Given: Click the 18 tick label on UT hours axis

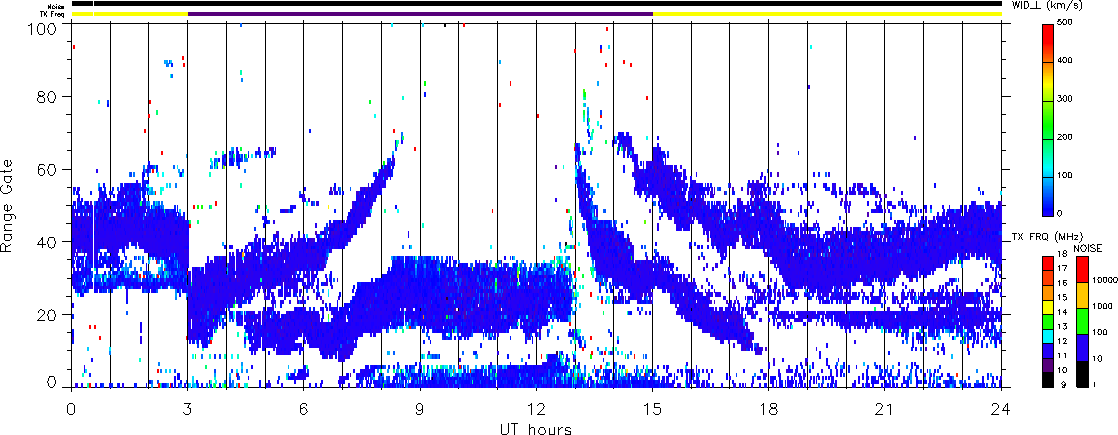Looking at the screenshot, I should coord(768,408).
